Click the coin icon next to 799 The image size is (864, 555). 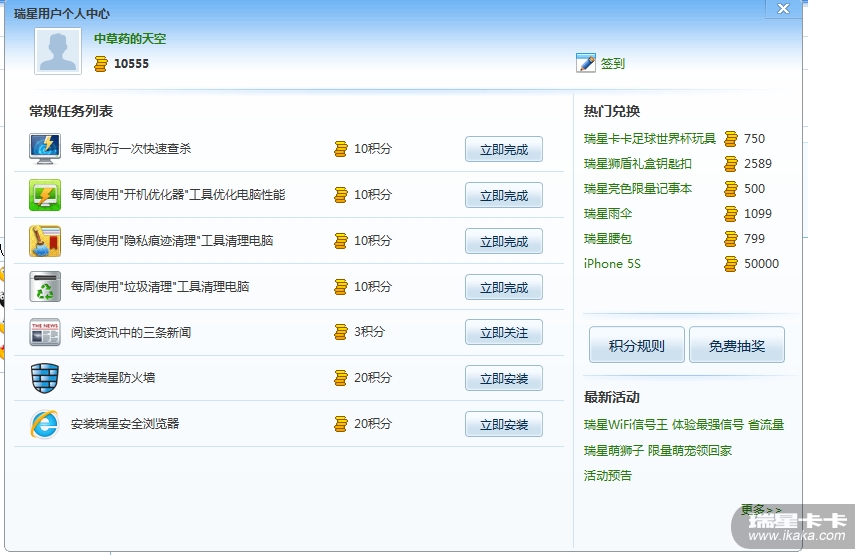pos(731,239)
